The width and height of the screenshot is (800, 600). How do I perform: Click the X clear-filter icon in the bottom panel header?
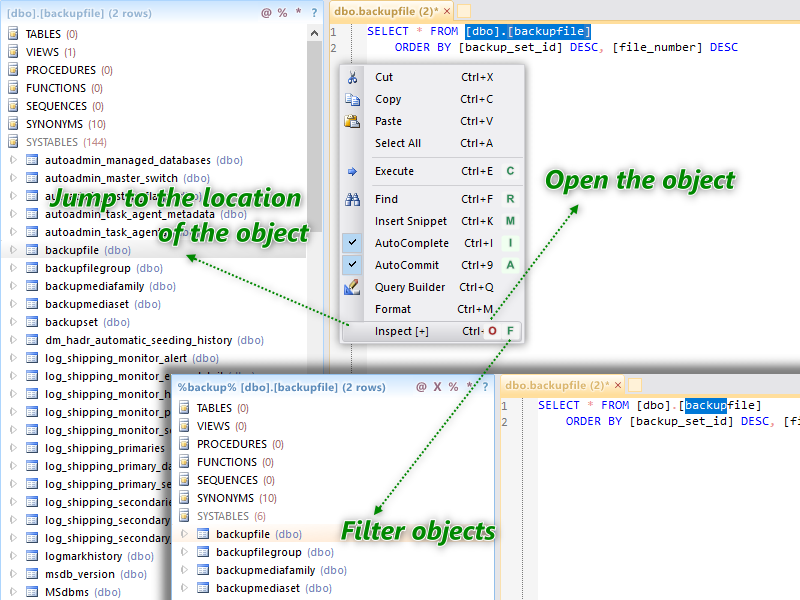tap(437, 387)
